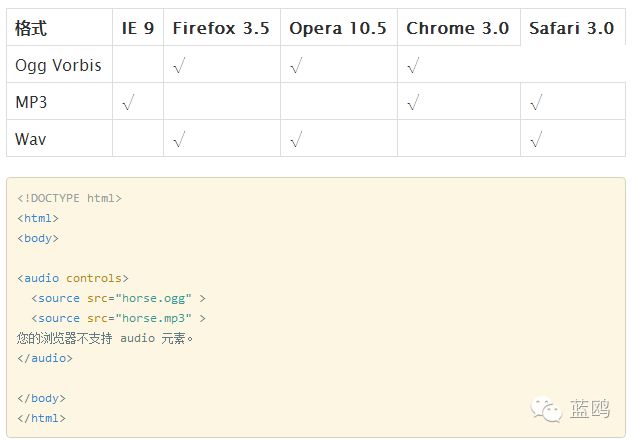Screen dimensions: 632x441
Task: Click the Wav checkmark under Opera 10.5
Action: (x=296, y=139)
